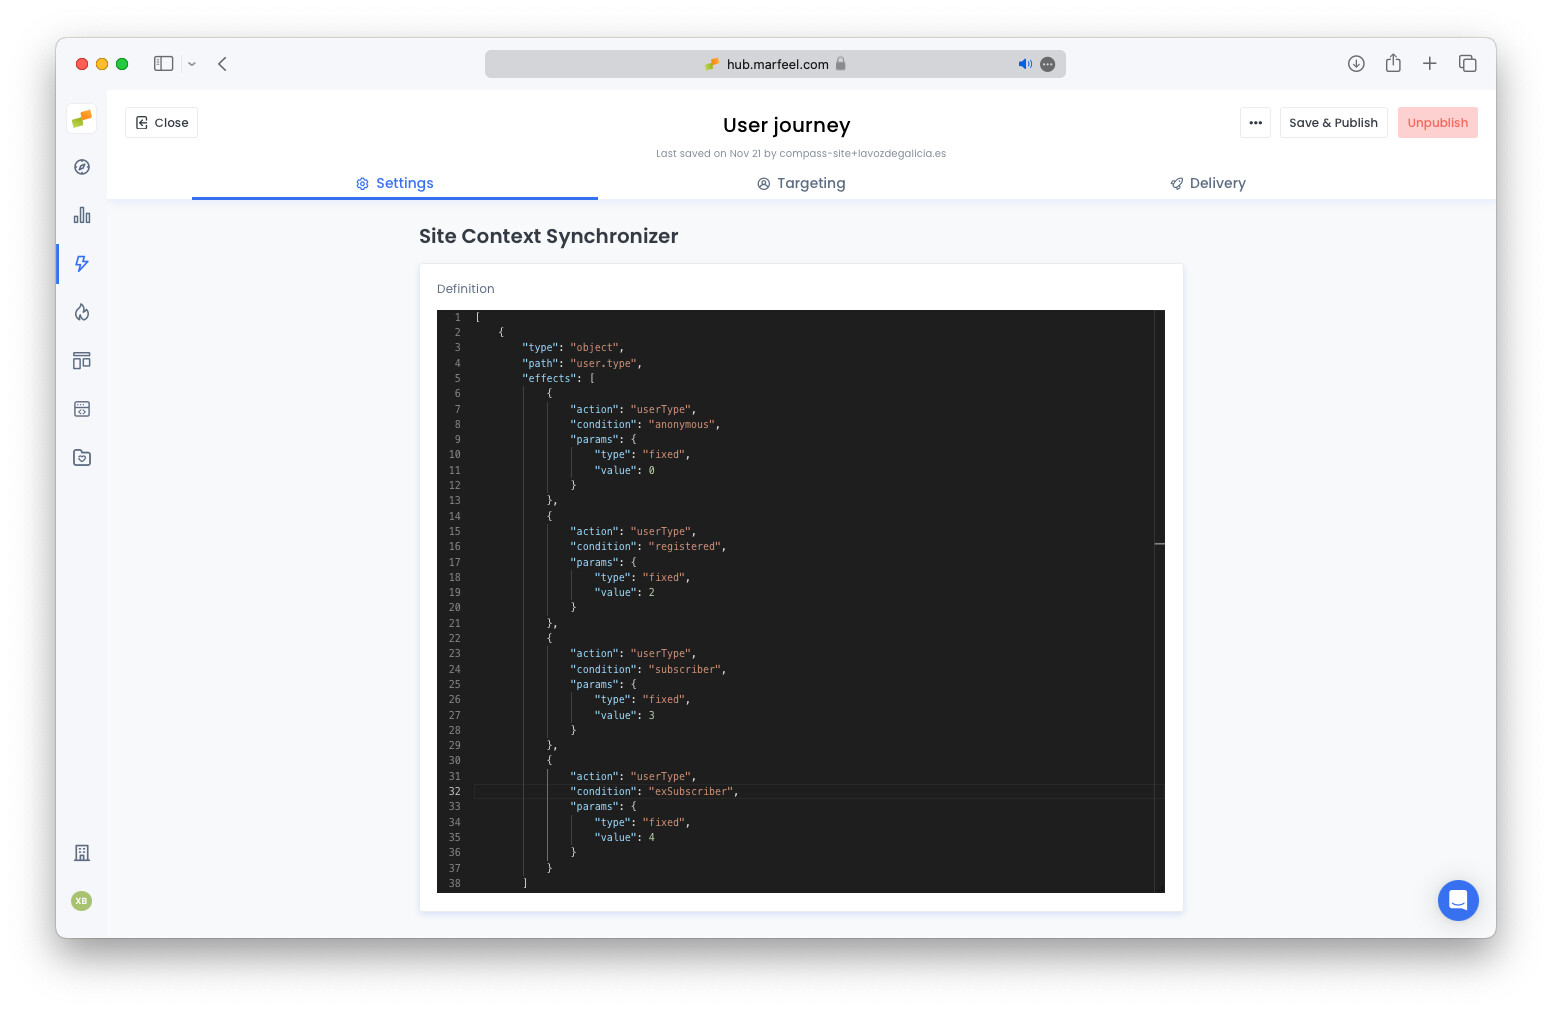1552x1012 pixels.
Task: Click Save & Publish
Action: [1333, 122]
